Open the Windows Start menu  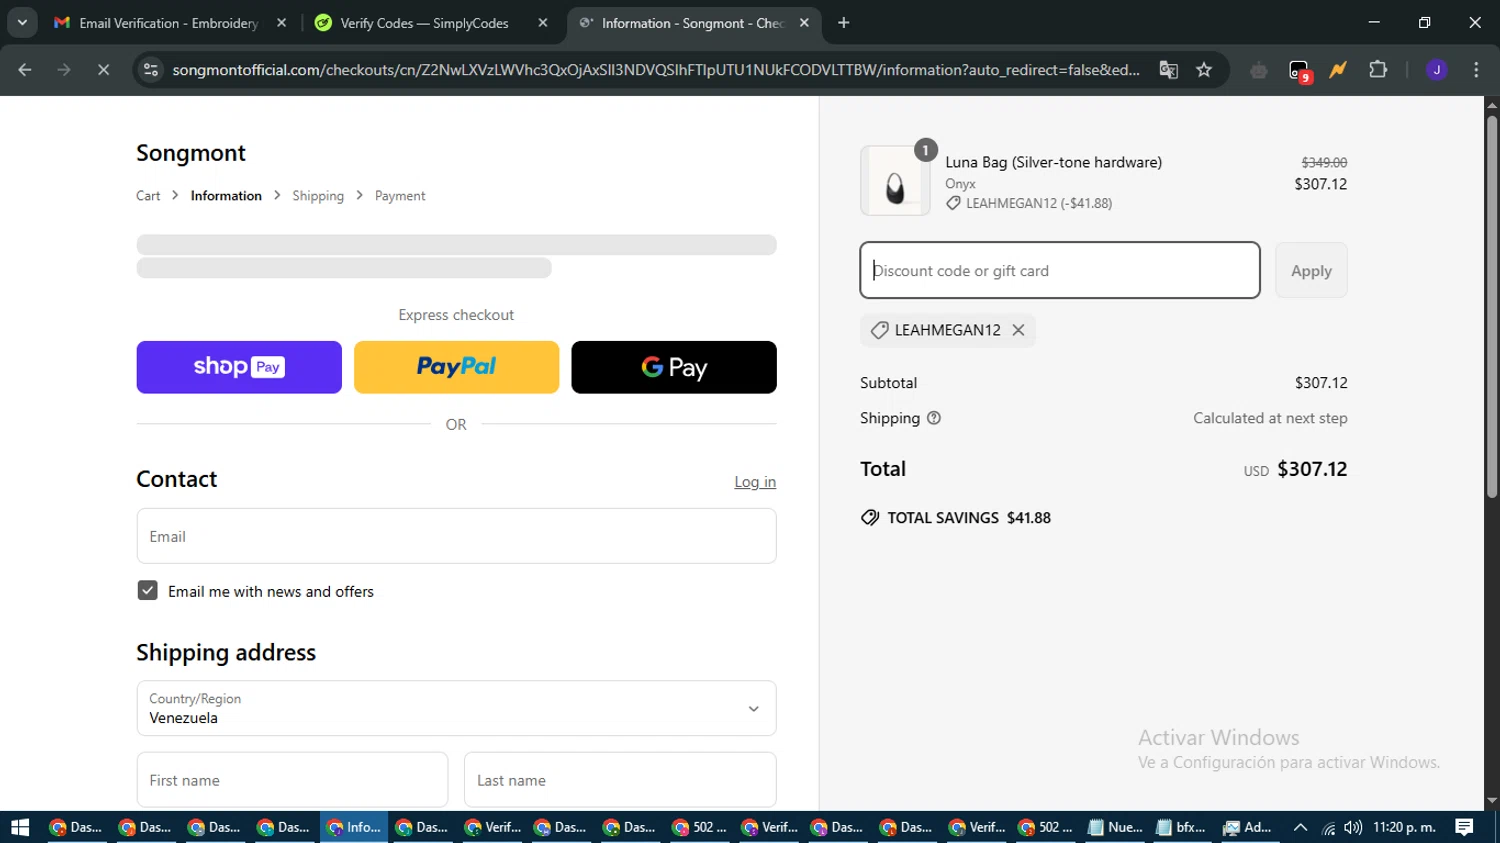coord(20,827)
